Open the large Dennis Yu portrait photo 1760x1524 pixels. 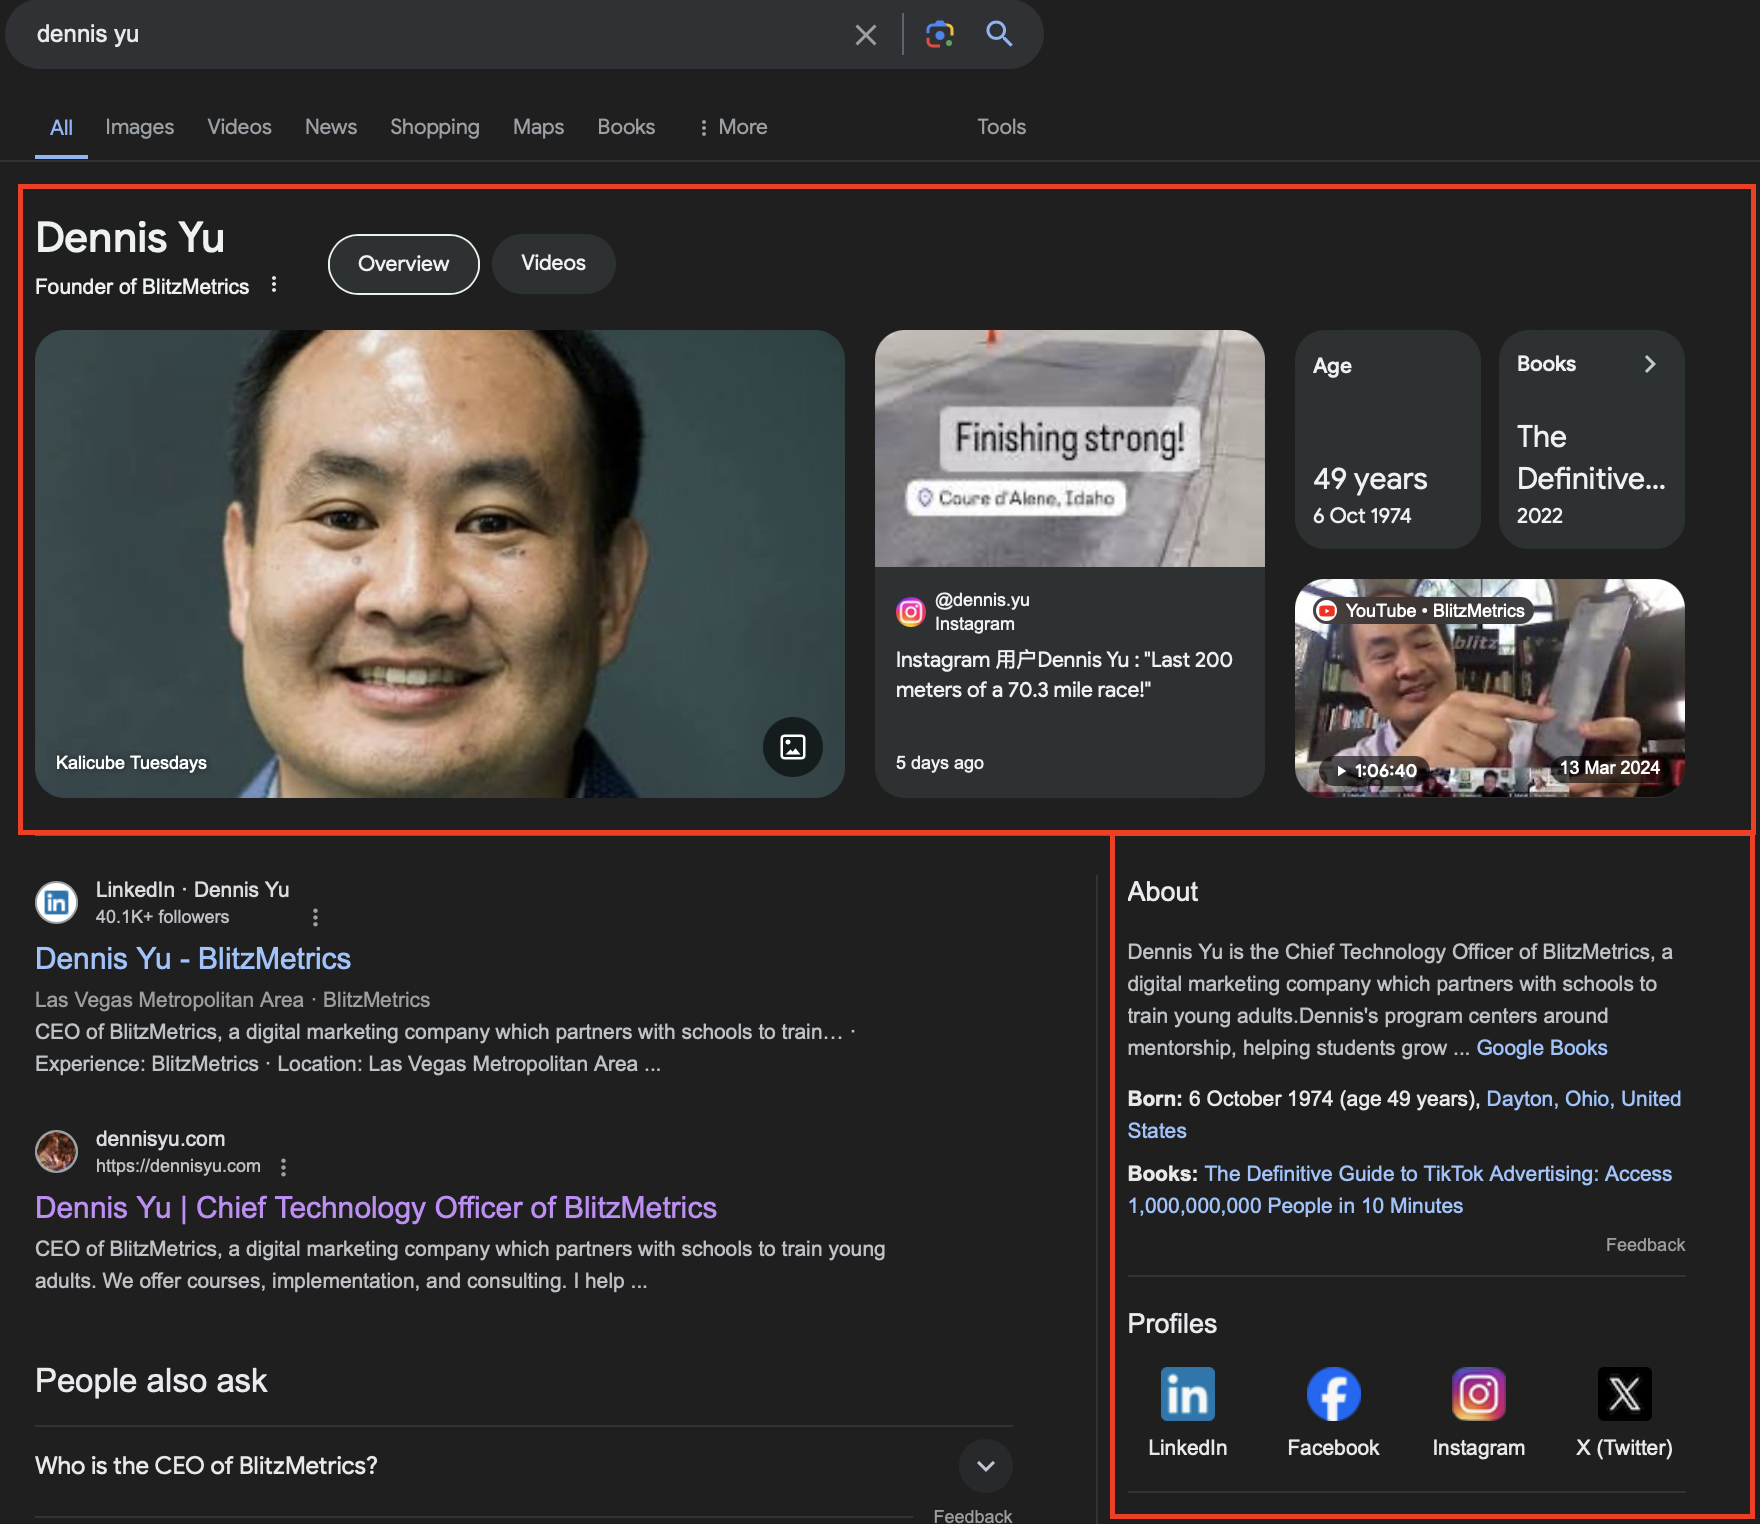pyautogui.click(x=440, y=564)
